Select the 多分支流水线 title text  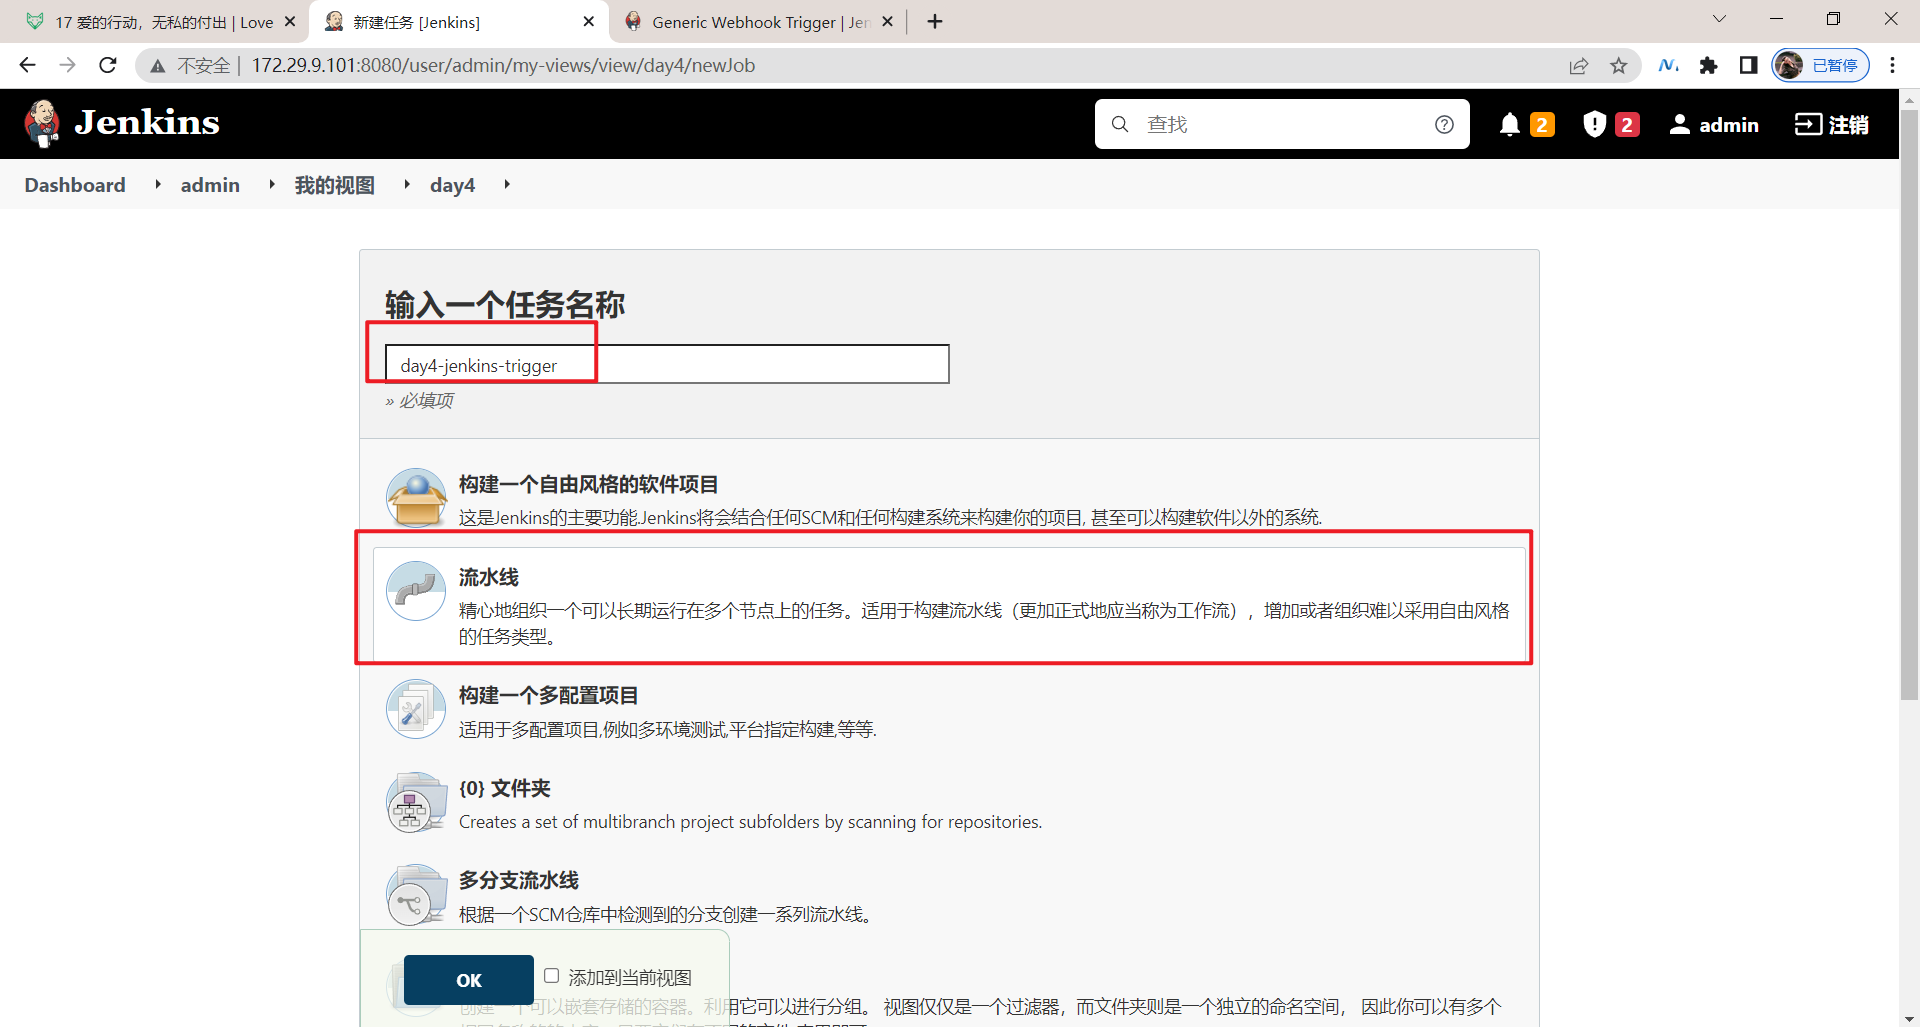pyautogui.click(x=519, y=880)
